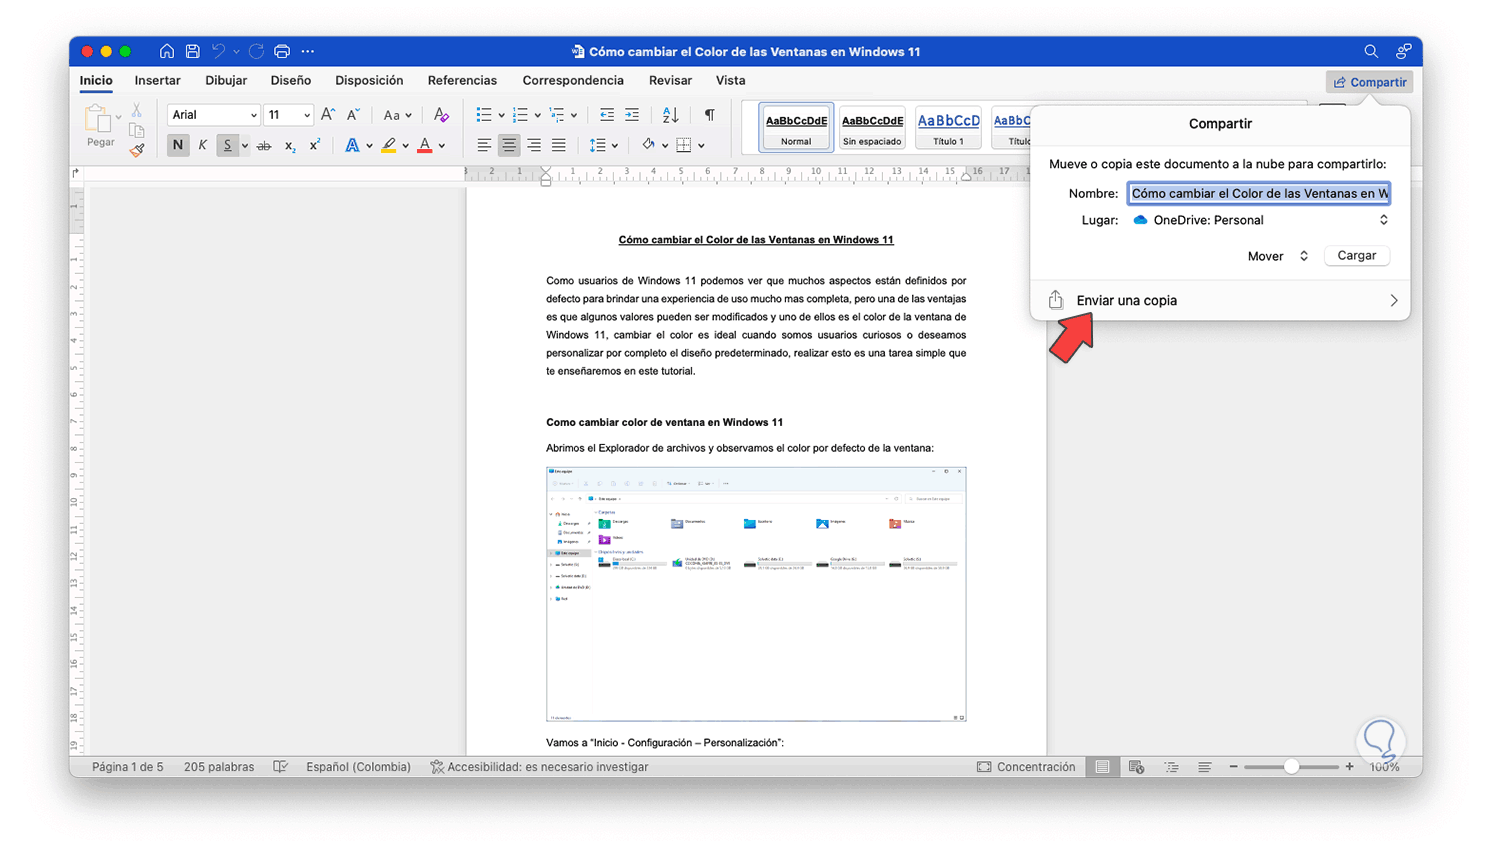Image resolution: width=1492 pixels, height=848 pixels.
Task: Apply the Sin espaciado style
Action: point(872,128)
